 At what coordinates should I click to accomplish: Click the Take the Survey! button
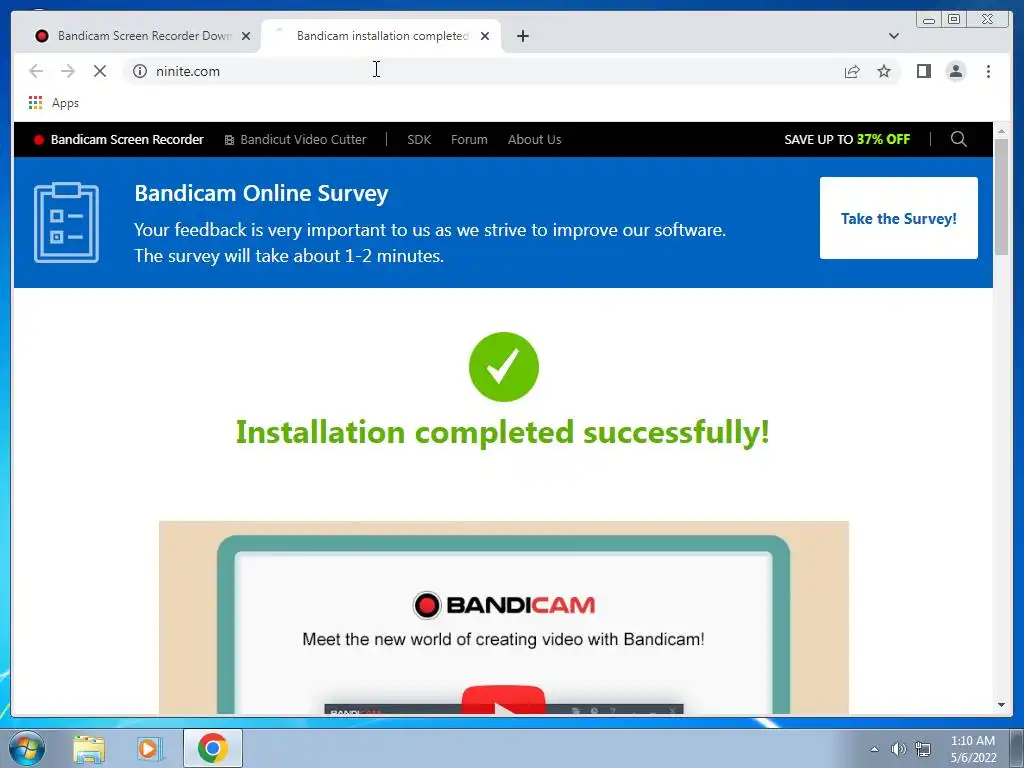(x=899, y=218)
